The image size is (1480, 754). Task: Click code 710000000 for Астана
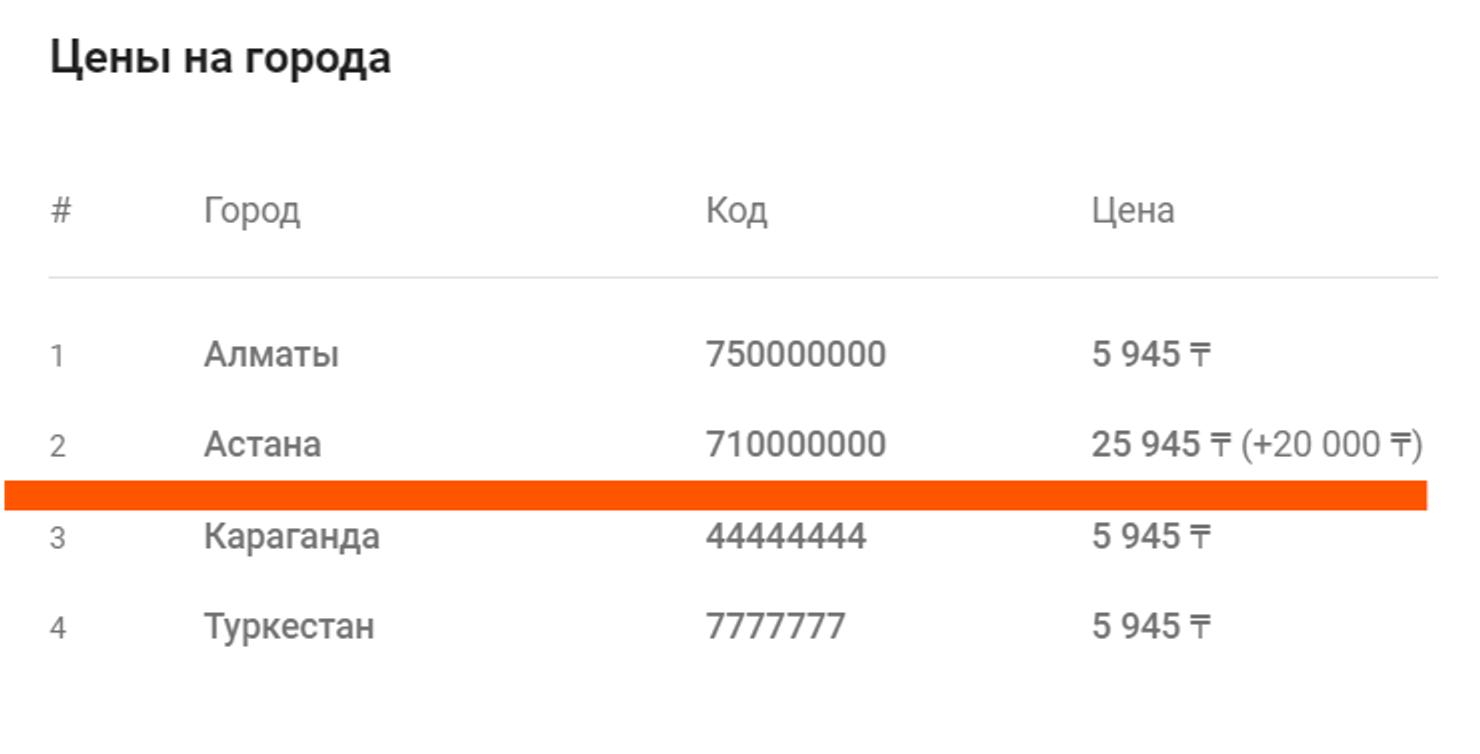pos(795,444)
